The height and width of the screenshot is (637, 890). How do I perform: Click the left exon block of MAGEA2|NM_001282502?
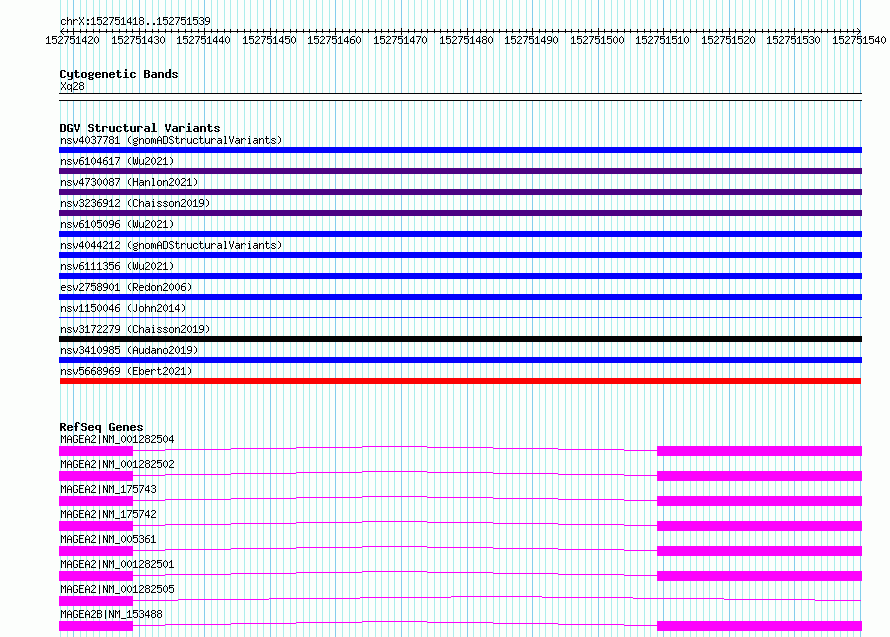click(x=96, y=476)
